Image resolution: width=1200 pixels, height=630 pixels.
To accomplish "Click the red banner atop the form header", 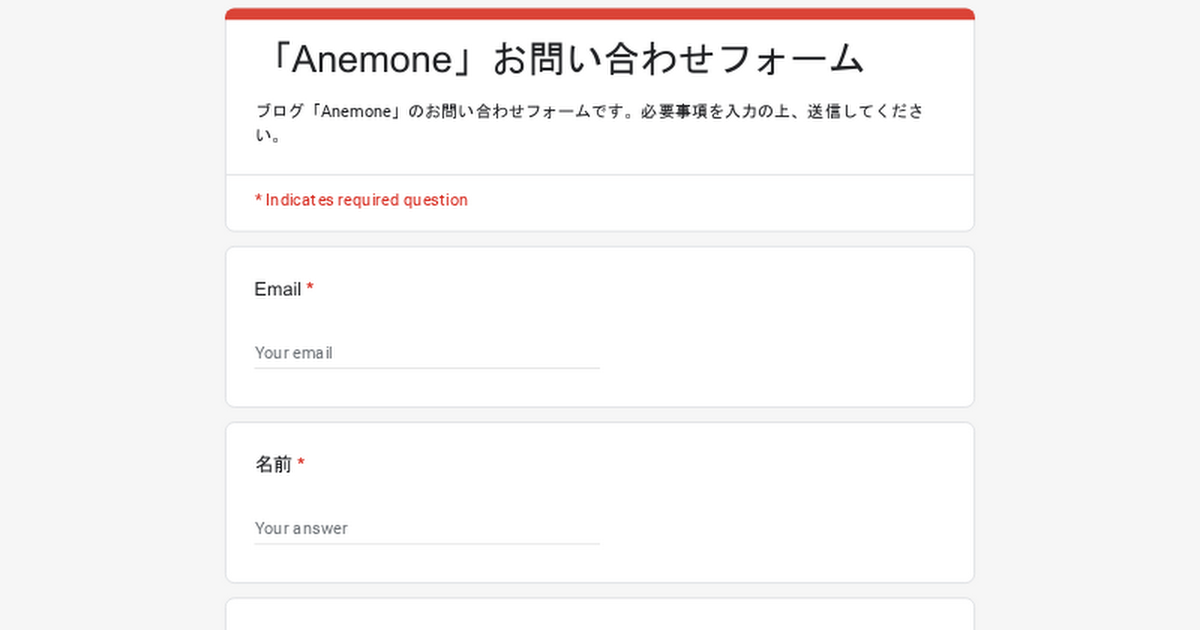I will coord(600,14).
